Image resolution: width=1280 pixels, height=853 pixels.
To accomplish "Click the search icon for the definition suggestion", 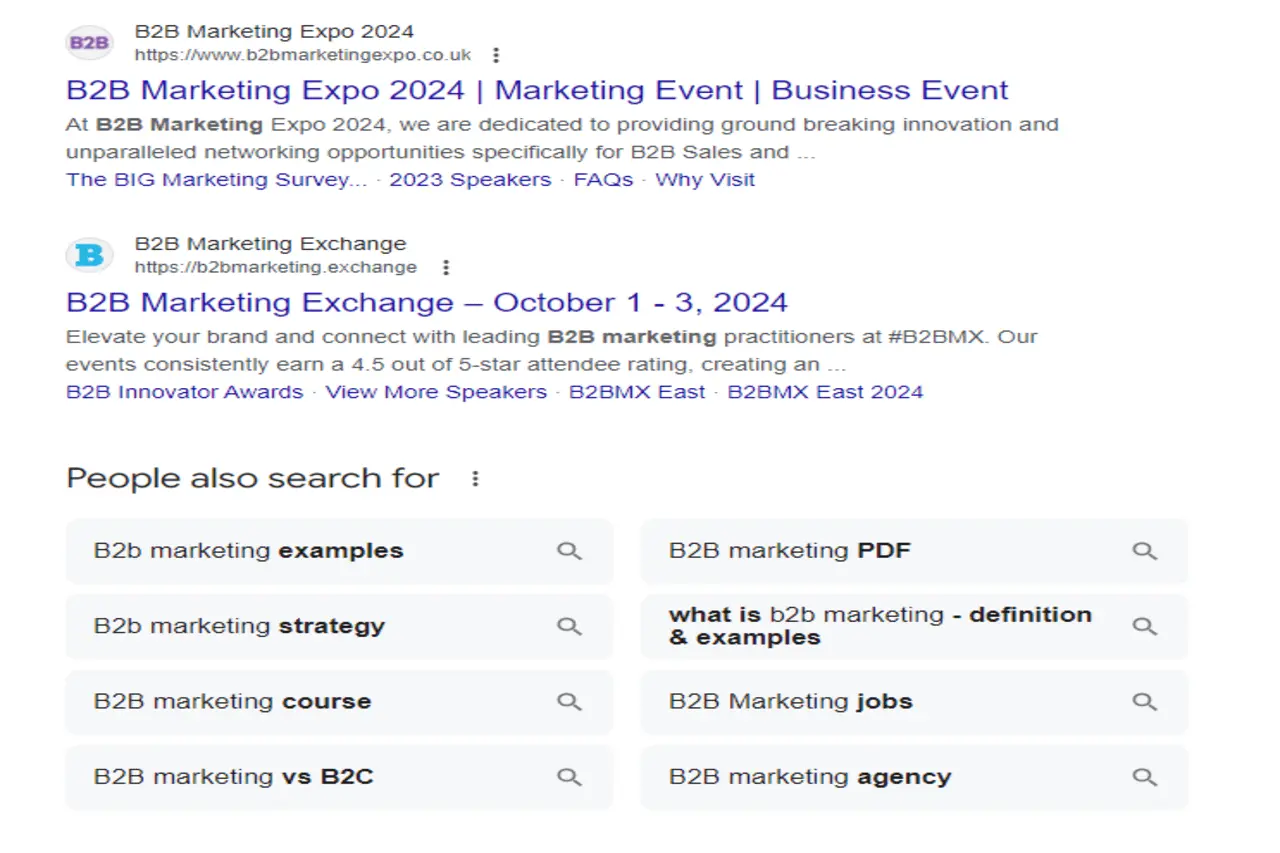I will coord(1144,626).
